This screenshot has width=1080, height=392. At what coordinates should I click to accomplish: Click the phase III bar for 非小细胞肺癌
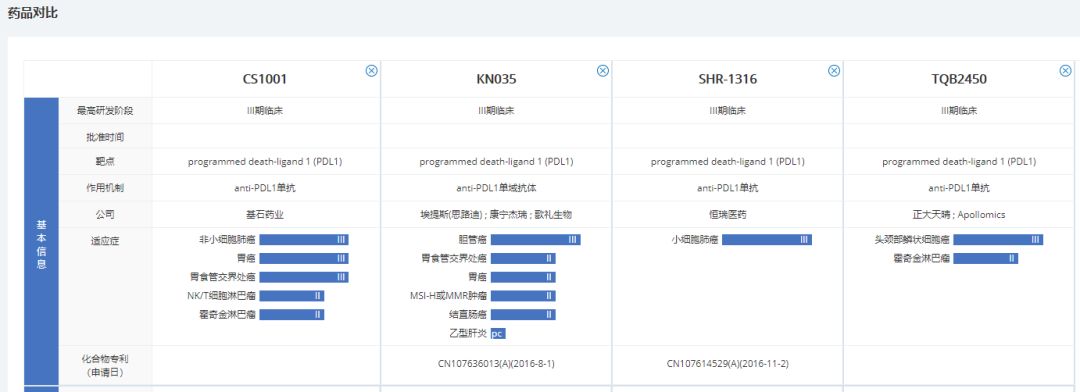[304, 240]
